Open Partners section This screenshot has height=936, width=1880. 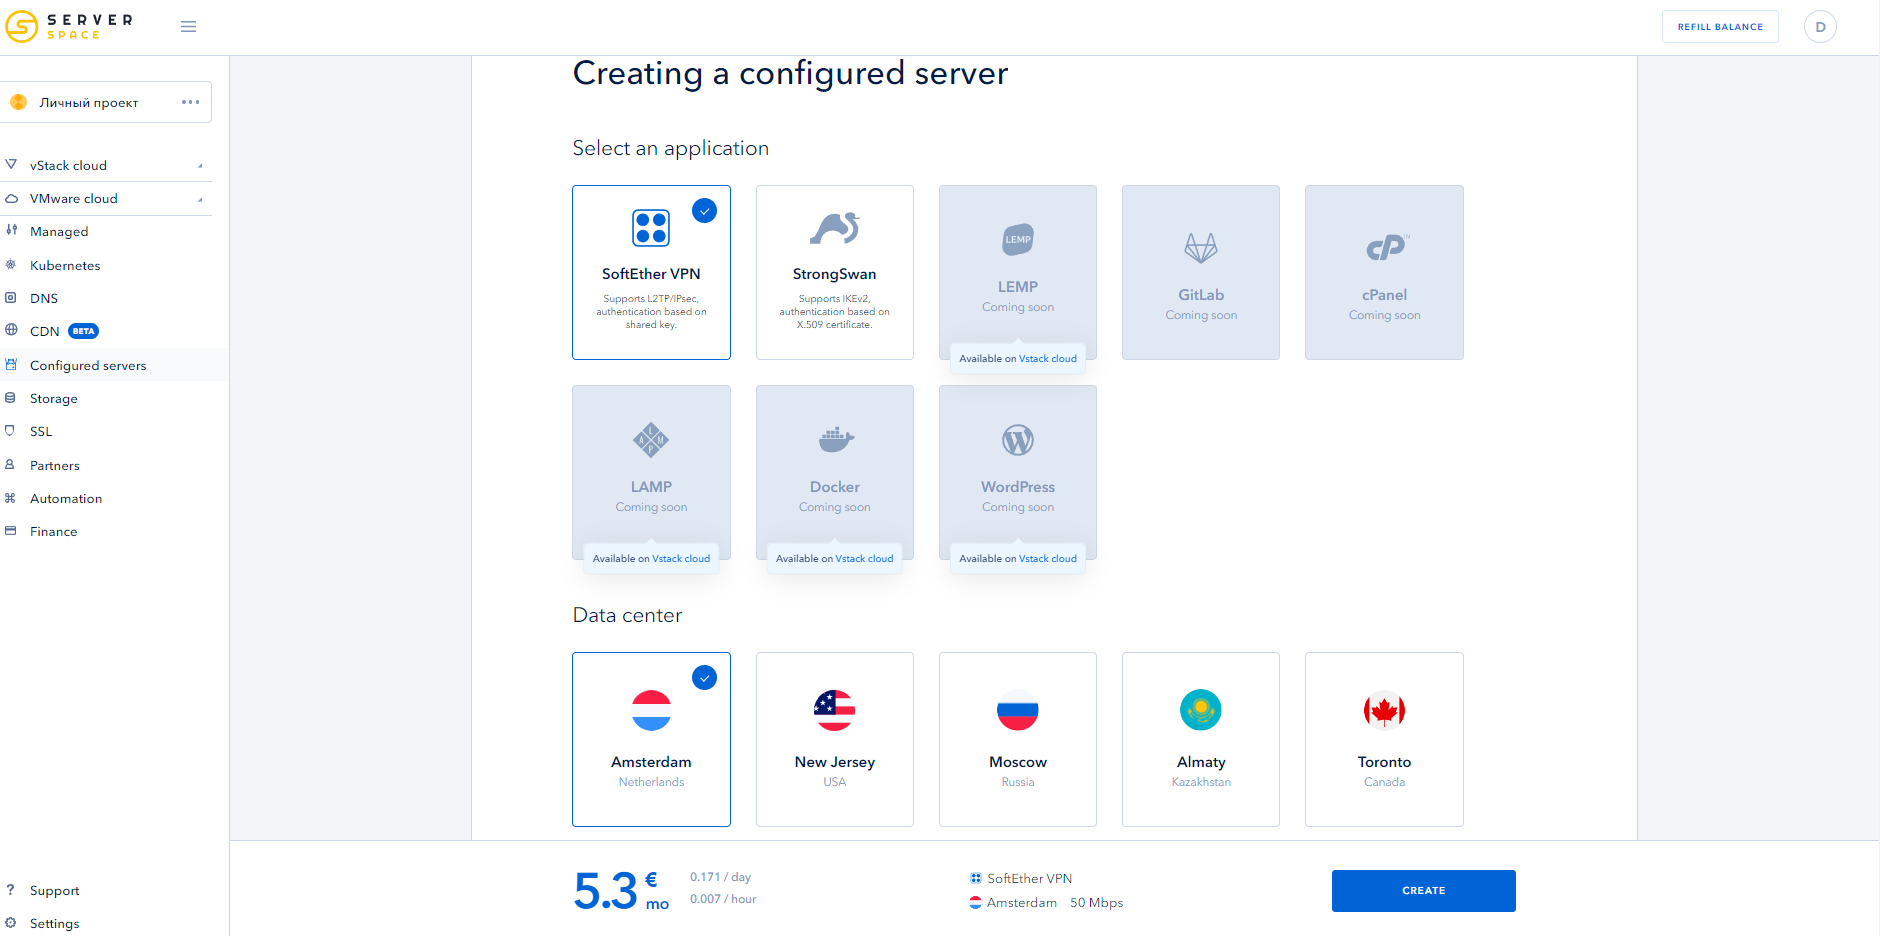coord(55,465)
